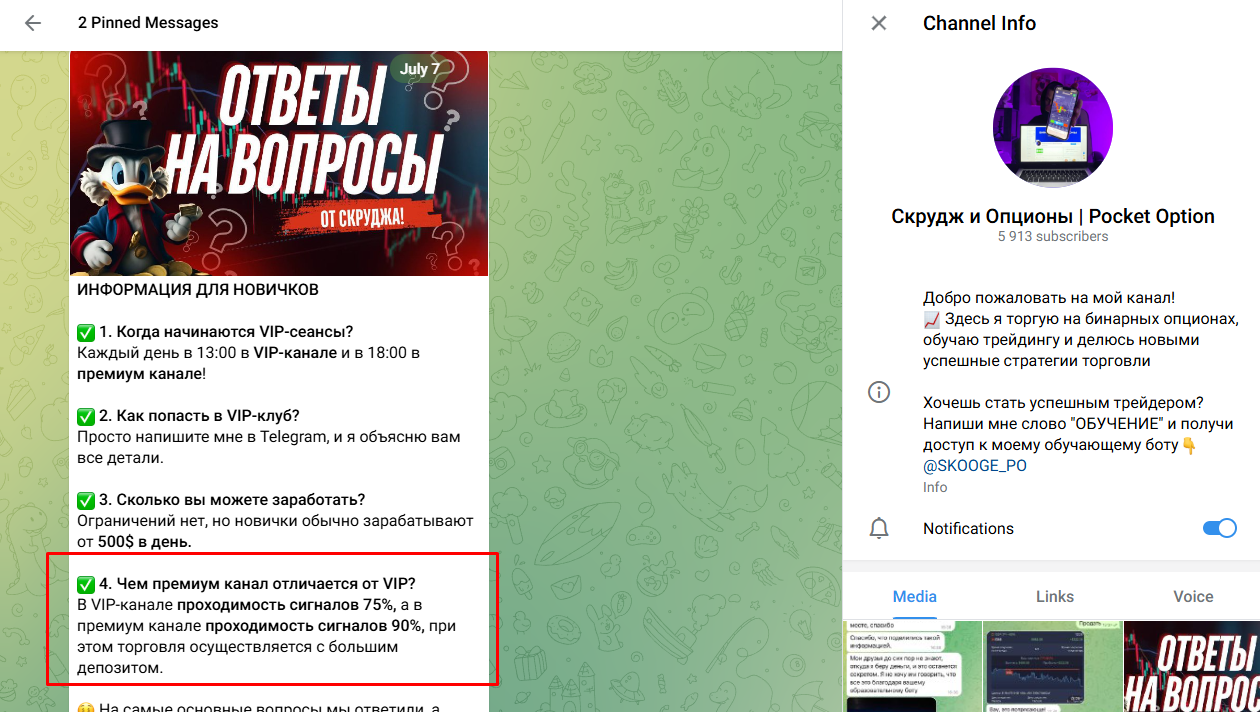Click the '3. Сколько вы можете заработать?' question
Image resolution: width=1260 pixels, height=712 pixels.
[232, 500]
